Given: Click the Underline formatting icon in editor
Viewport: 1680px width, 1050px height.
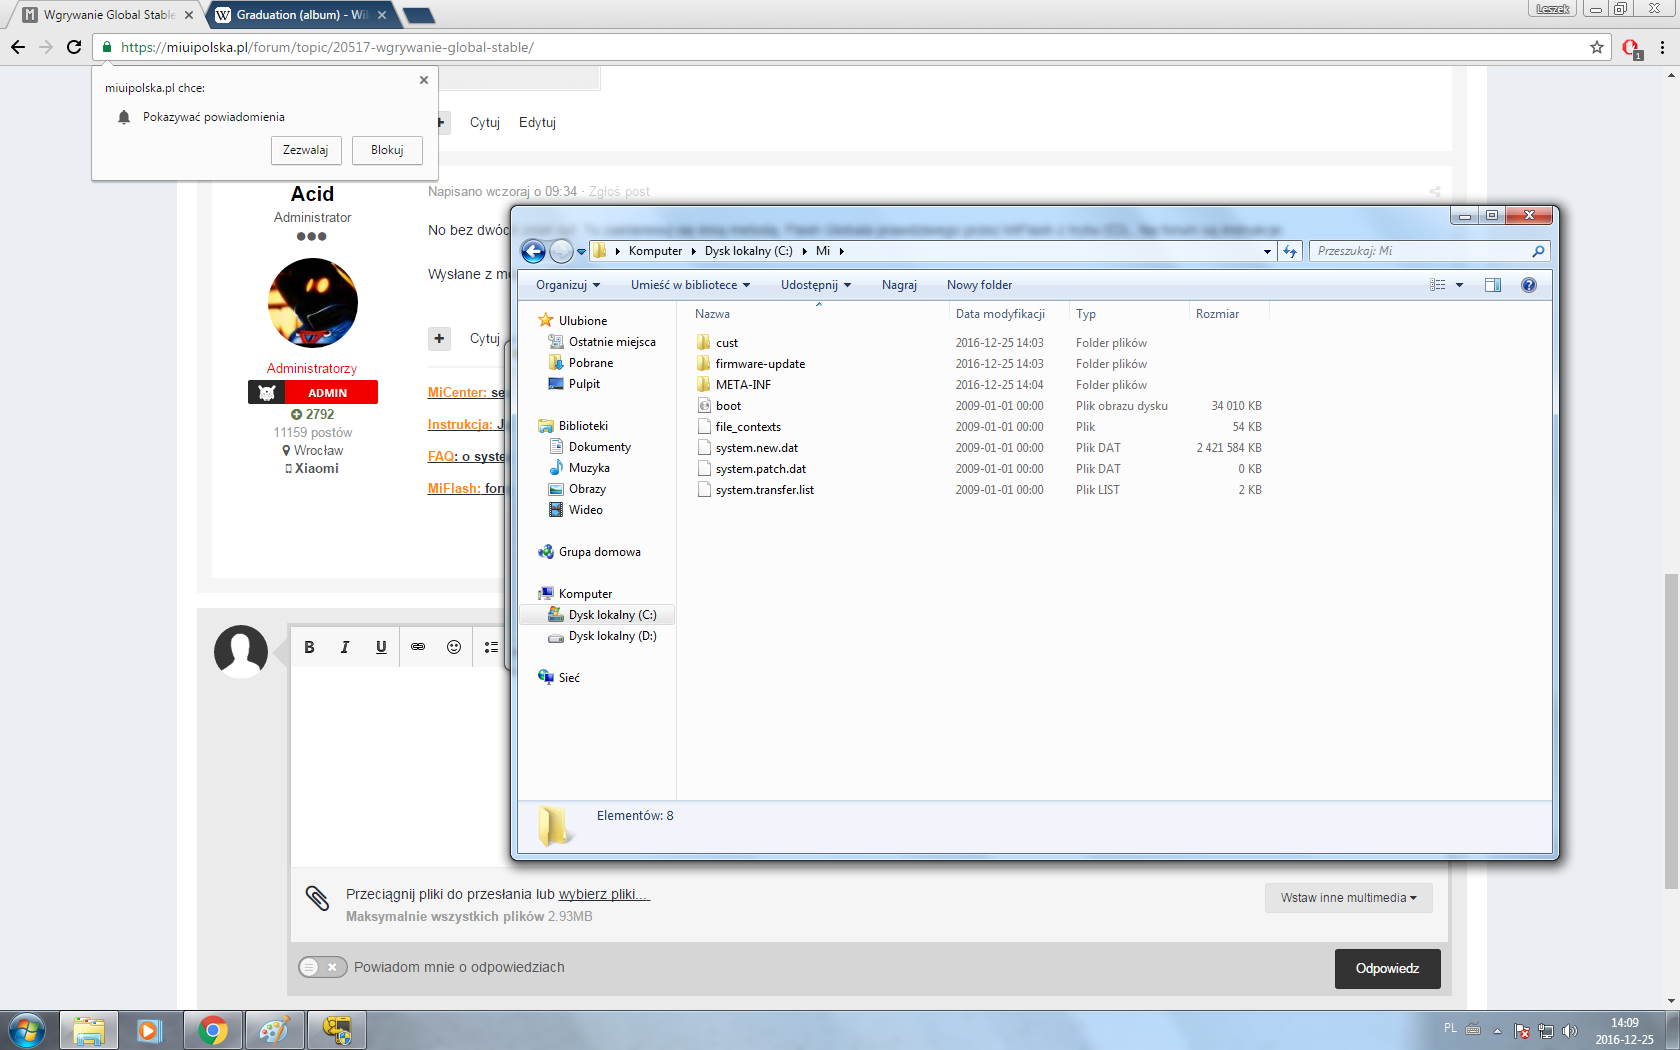Looking at the screenshot, I should [381, 647].
